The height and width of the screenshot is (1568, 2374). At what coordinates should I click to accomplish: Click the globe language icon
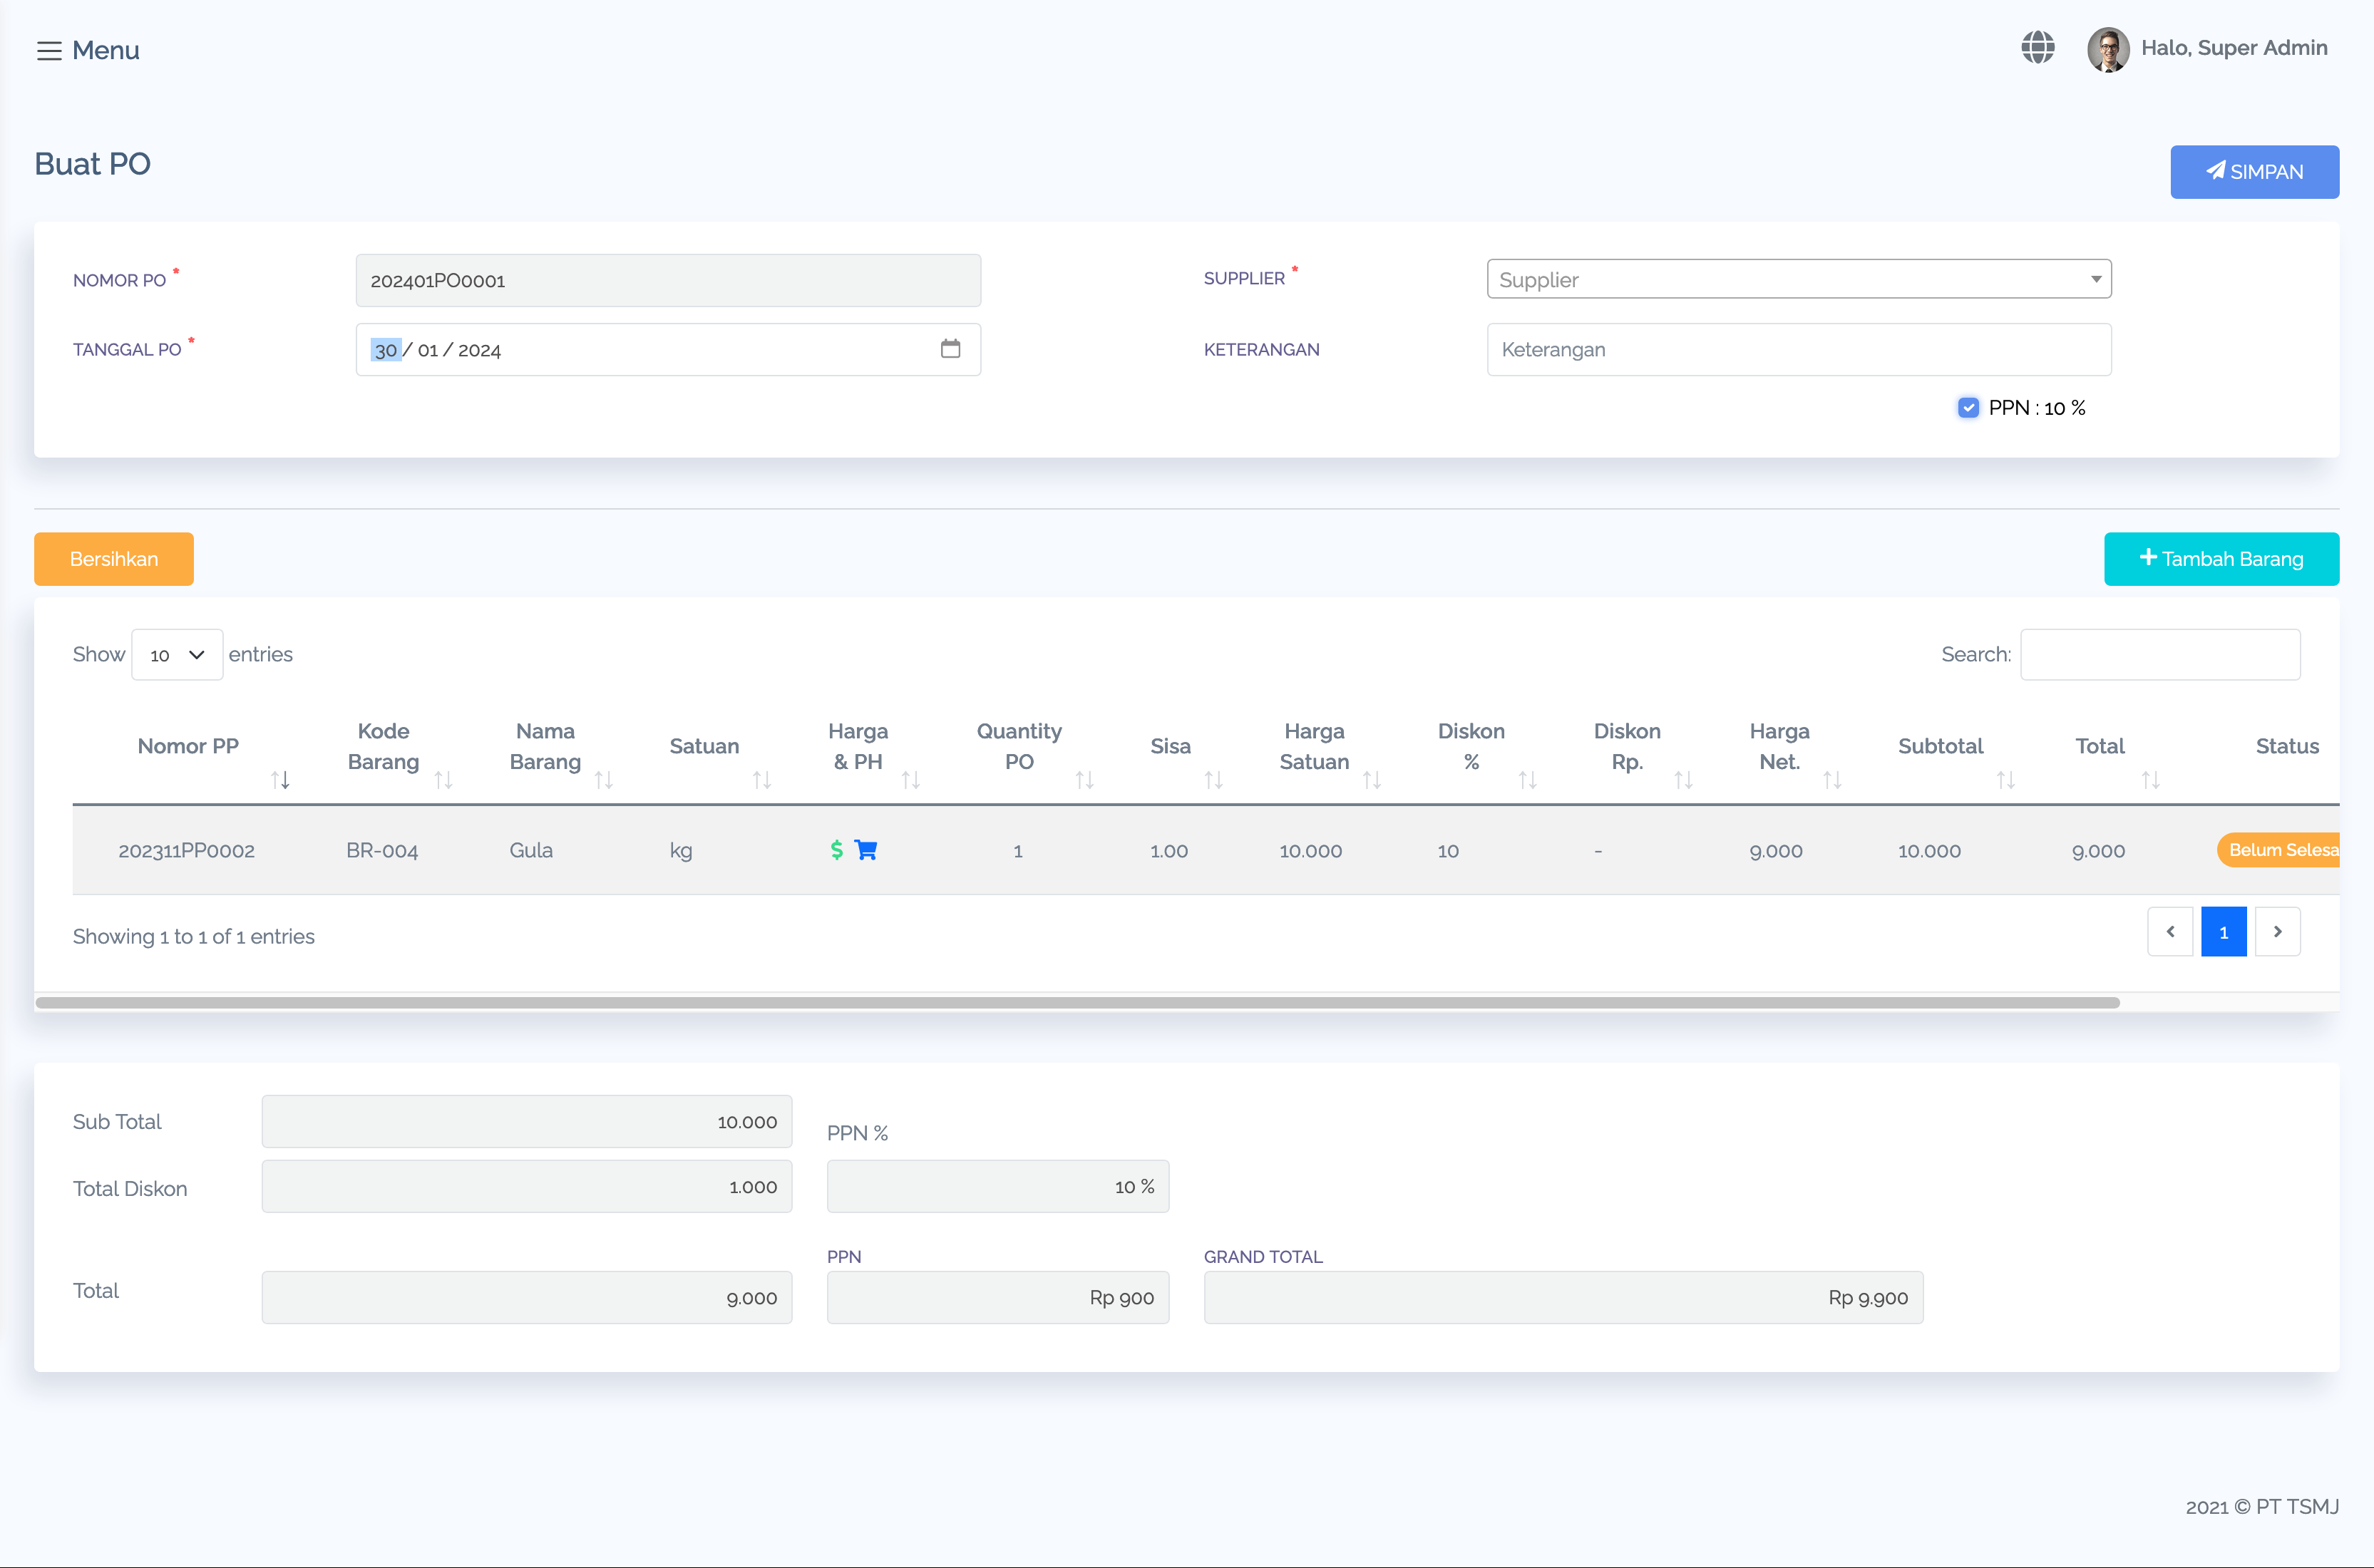(x=2037, y=47)
